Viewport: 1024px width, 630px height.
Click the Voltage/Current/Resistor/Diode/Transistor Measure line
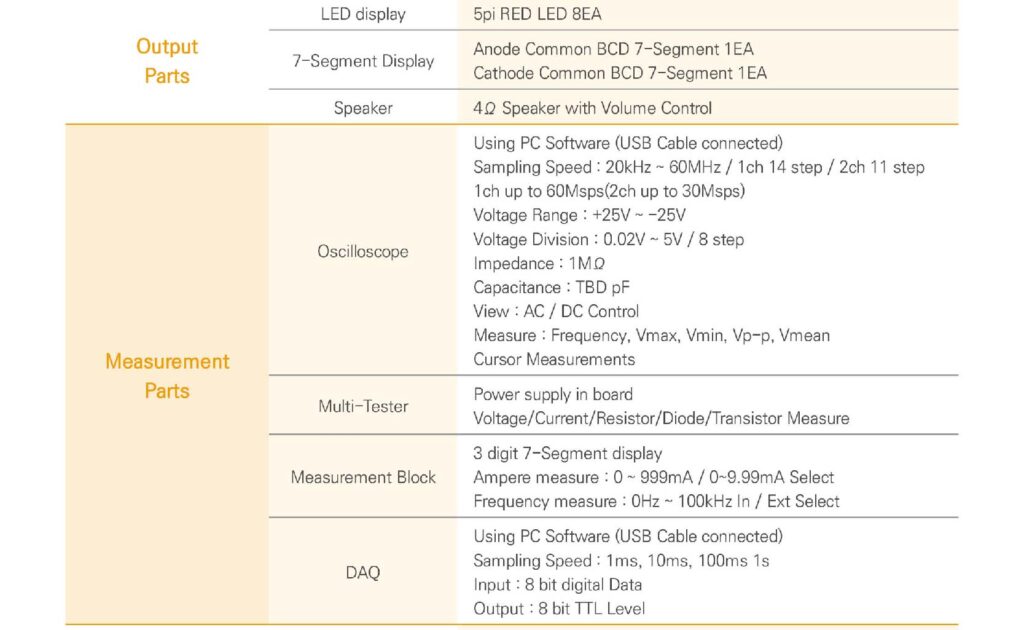[661, 418]
